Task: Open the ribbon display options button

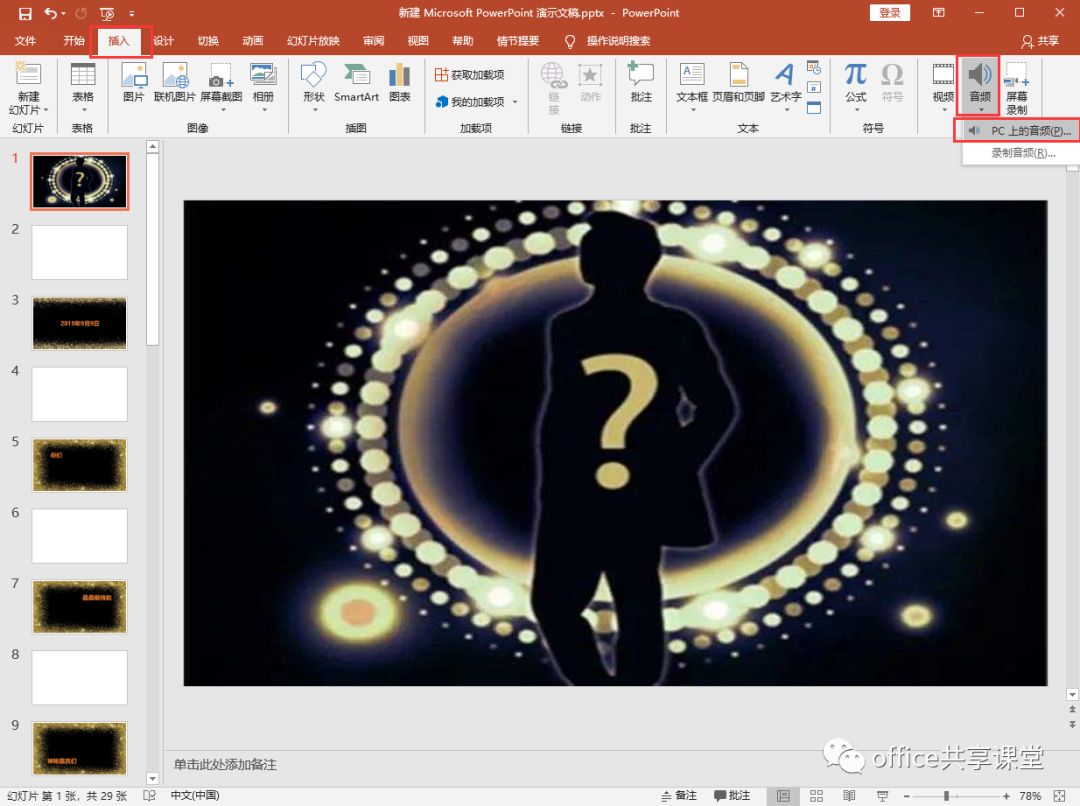Action: (x=939, y=12)
